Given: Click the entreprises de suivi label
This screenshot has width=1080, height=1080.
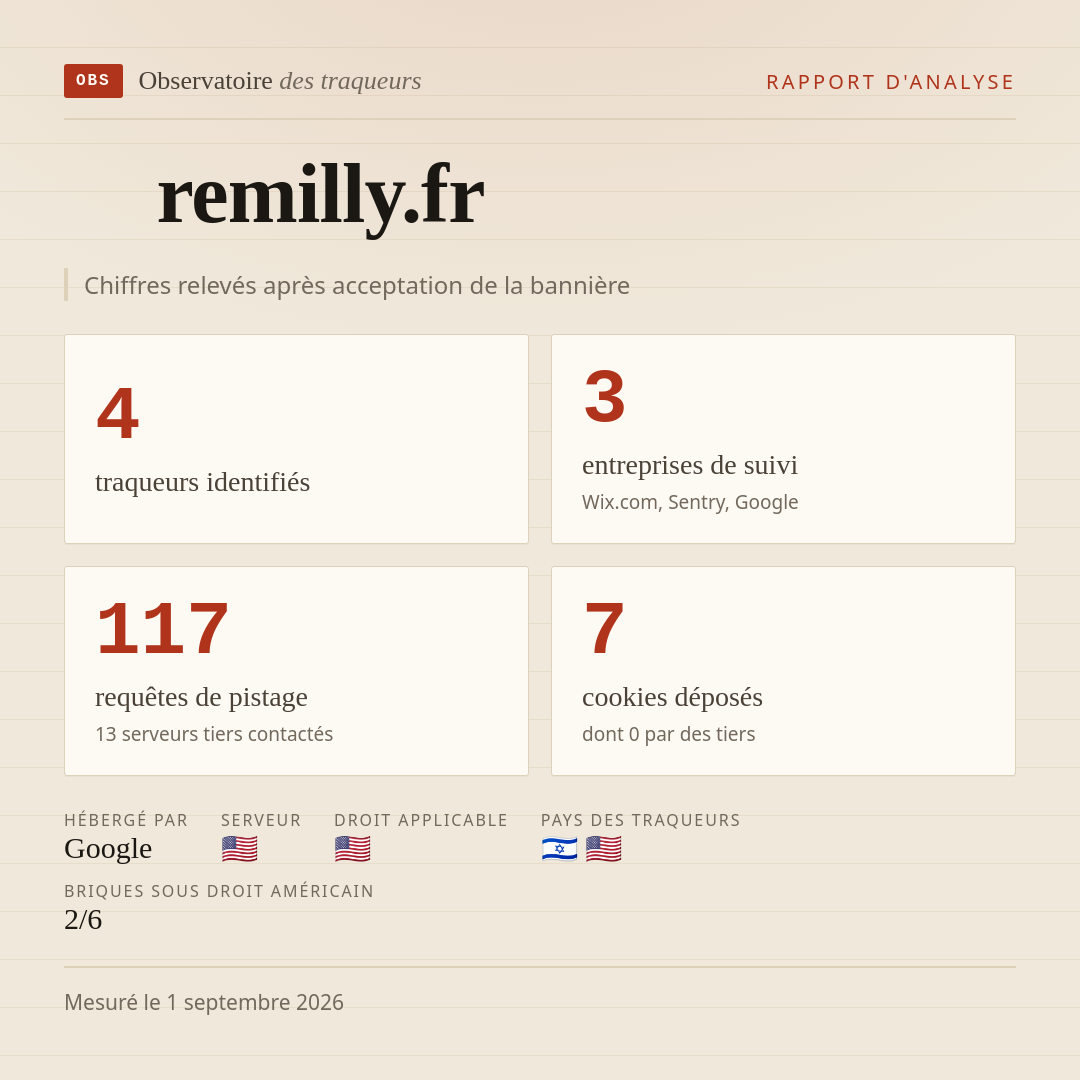Looking at the screenshot, I should click(x=689, y=465).
